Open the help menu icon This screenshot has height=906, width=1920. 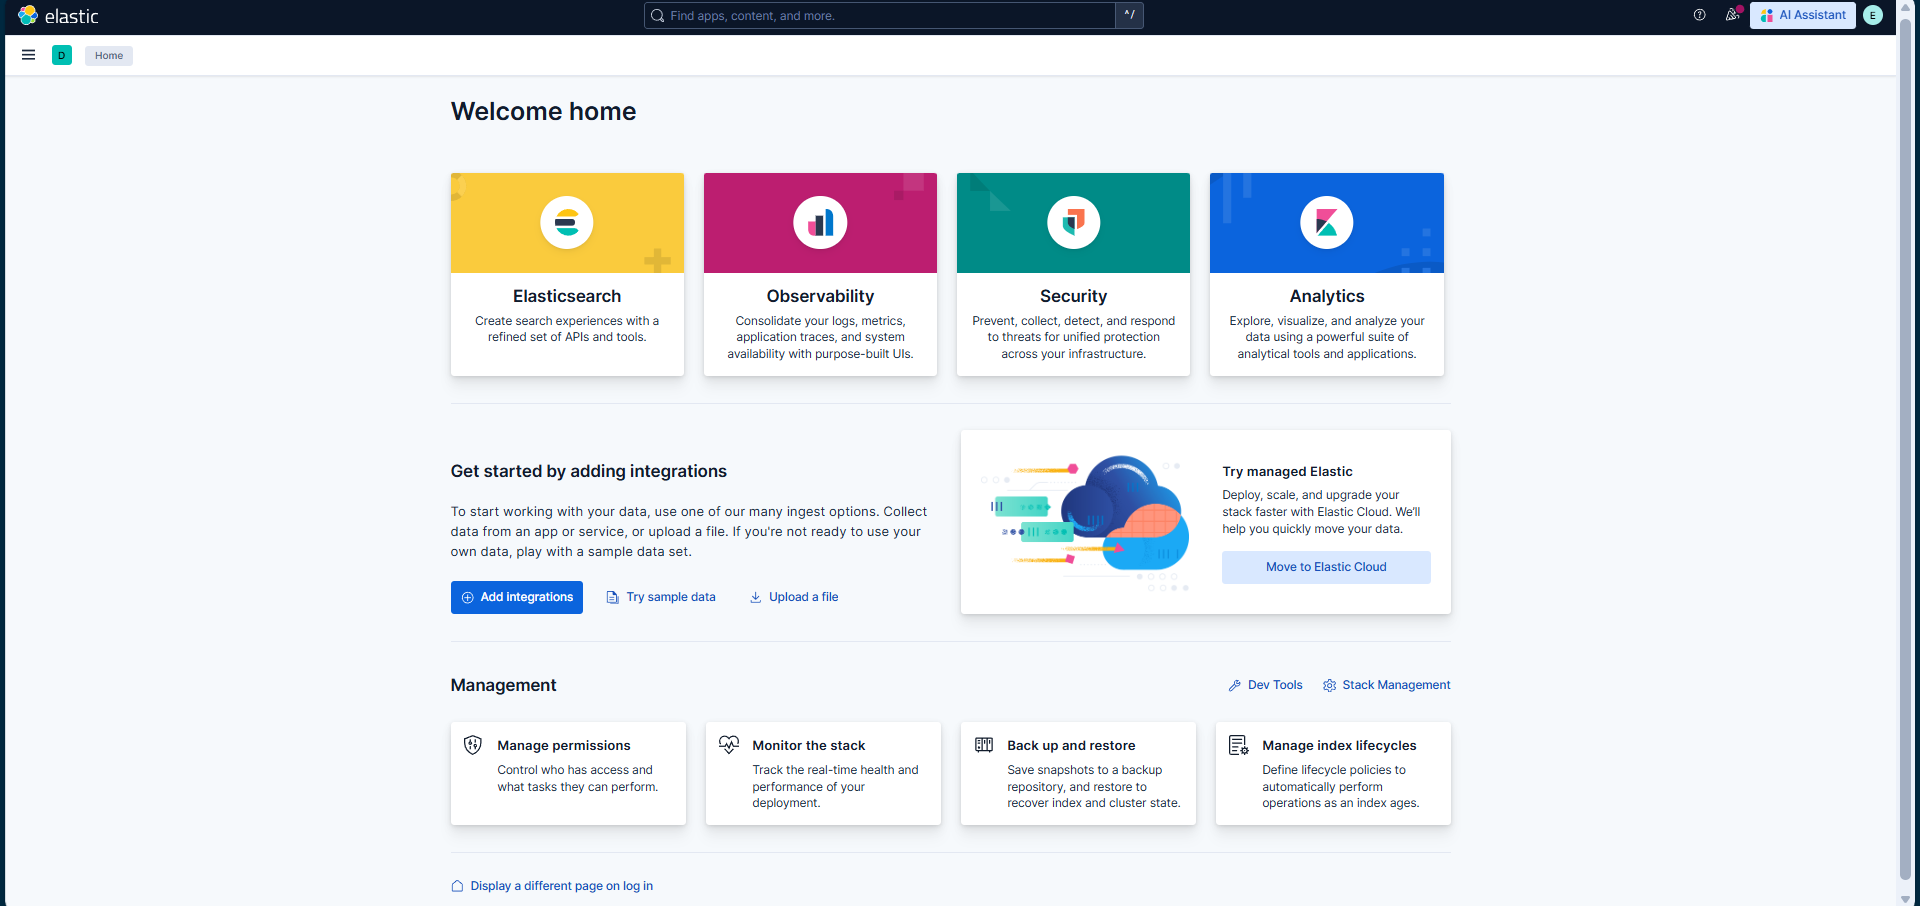1699,15
